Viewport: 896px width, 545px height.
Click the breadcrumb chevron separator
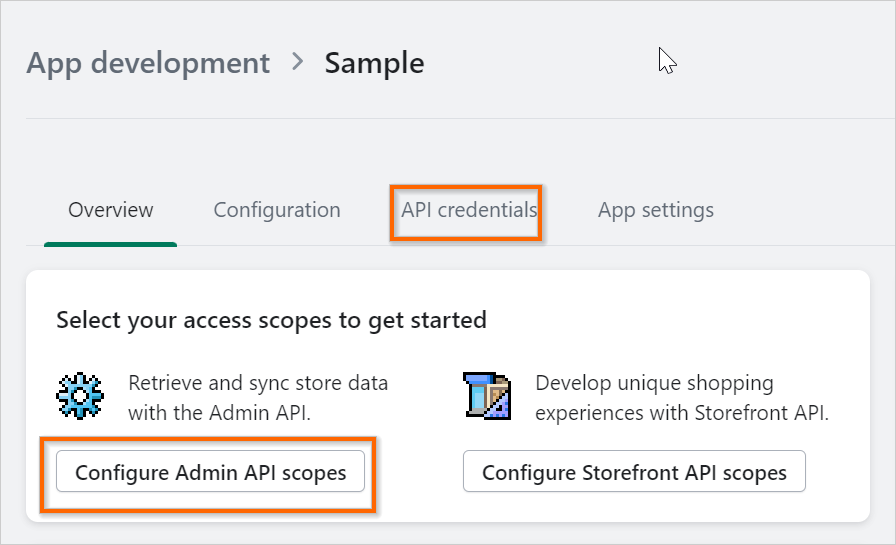pyautogui.click(x=297, y=61)
